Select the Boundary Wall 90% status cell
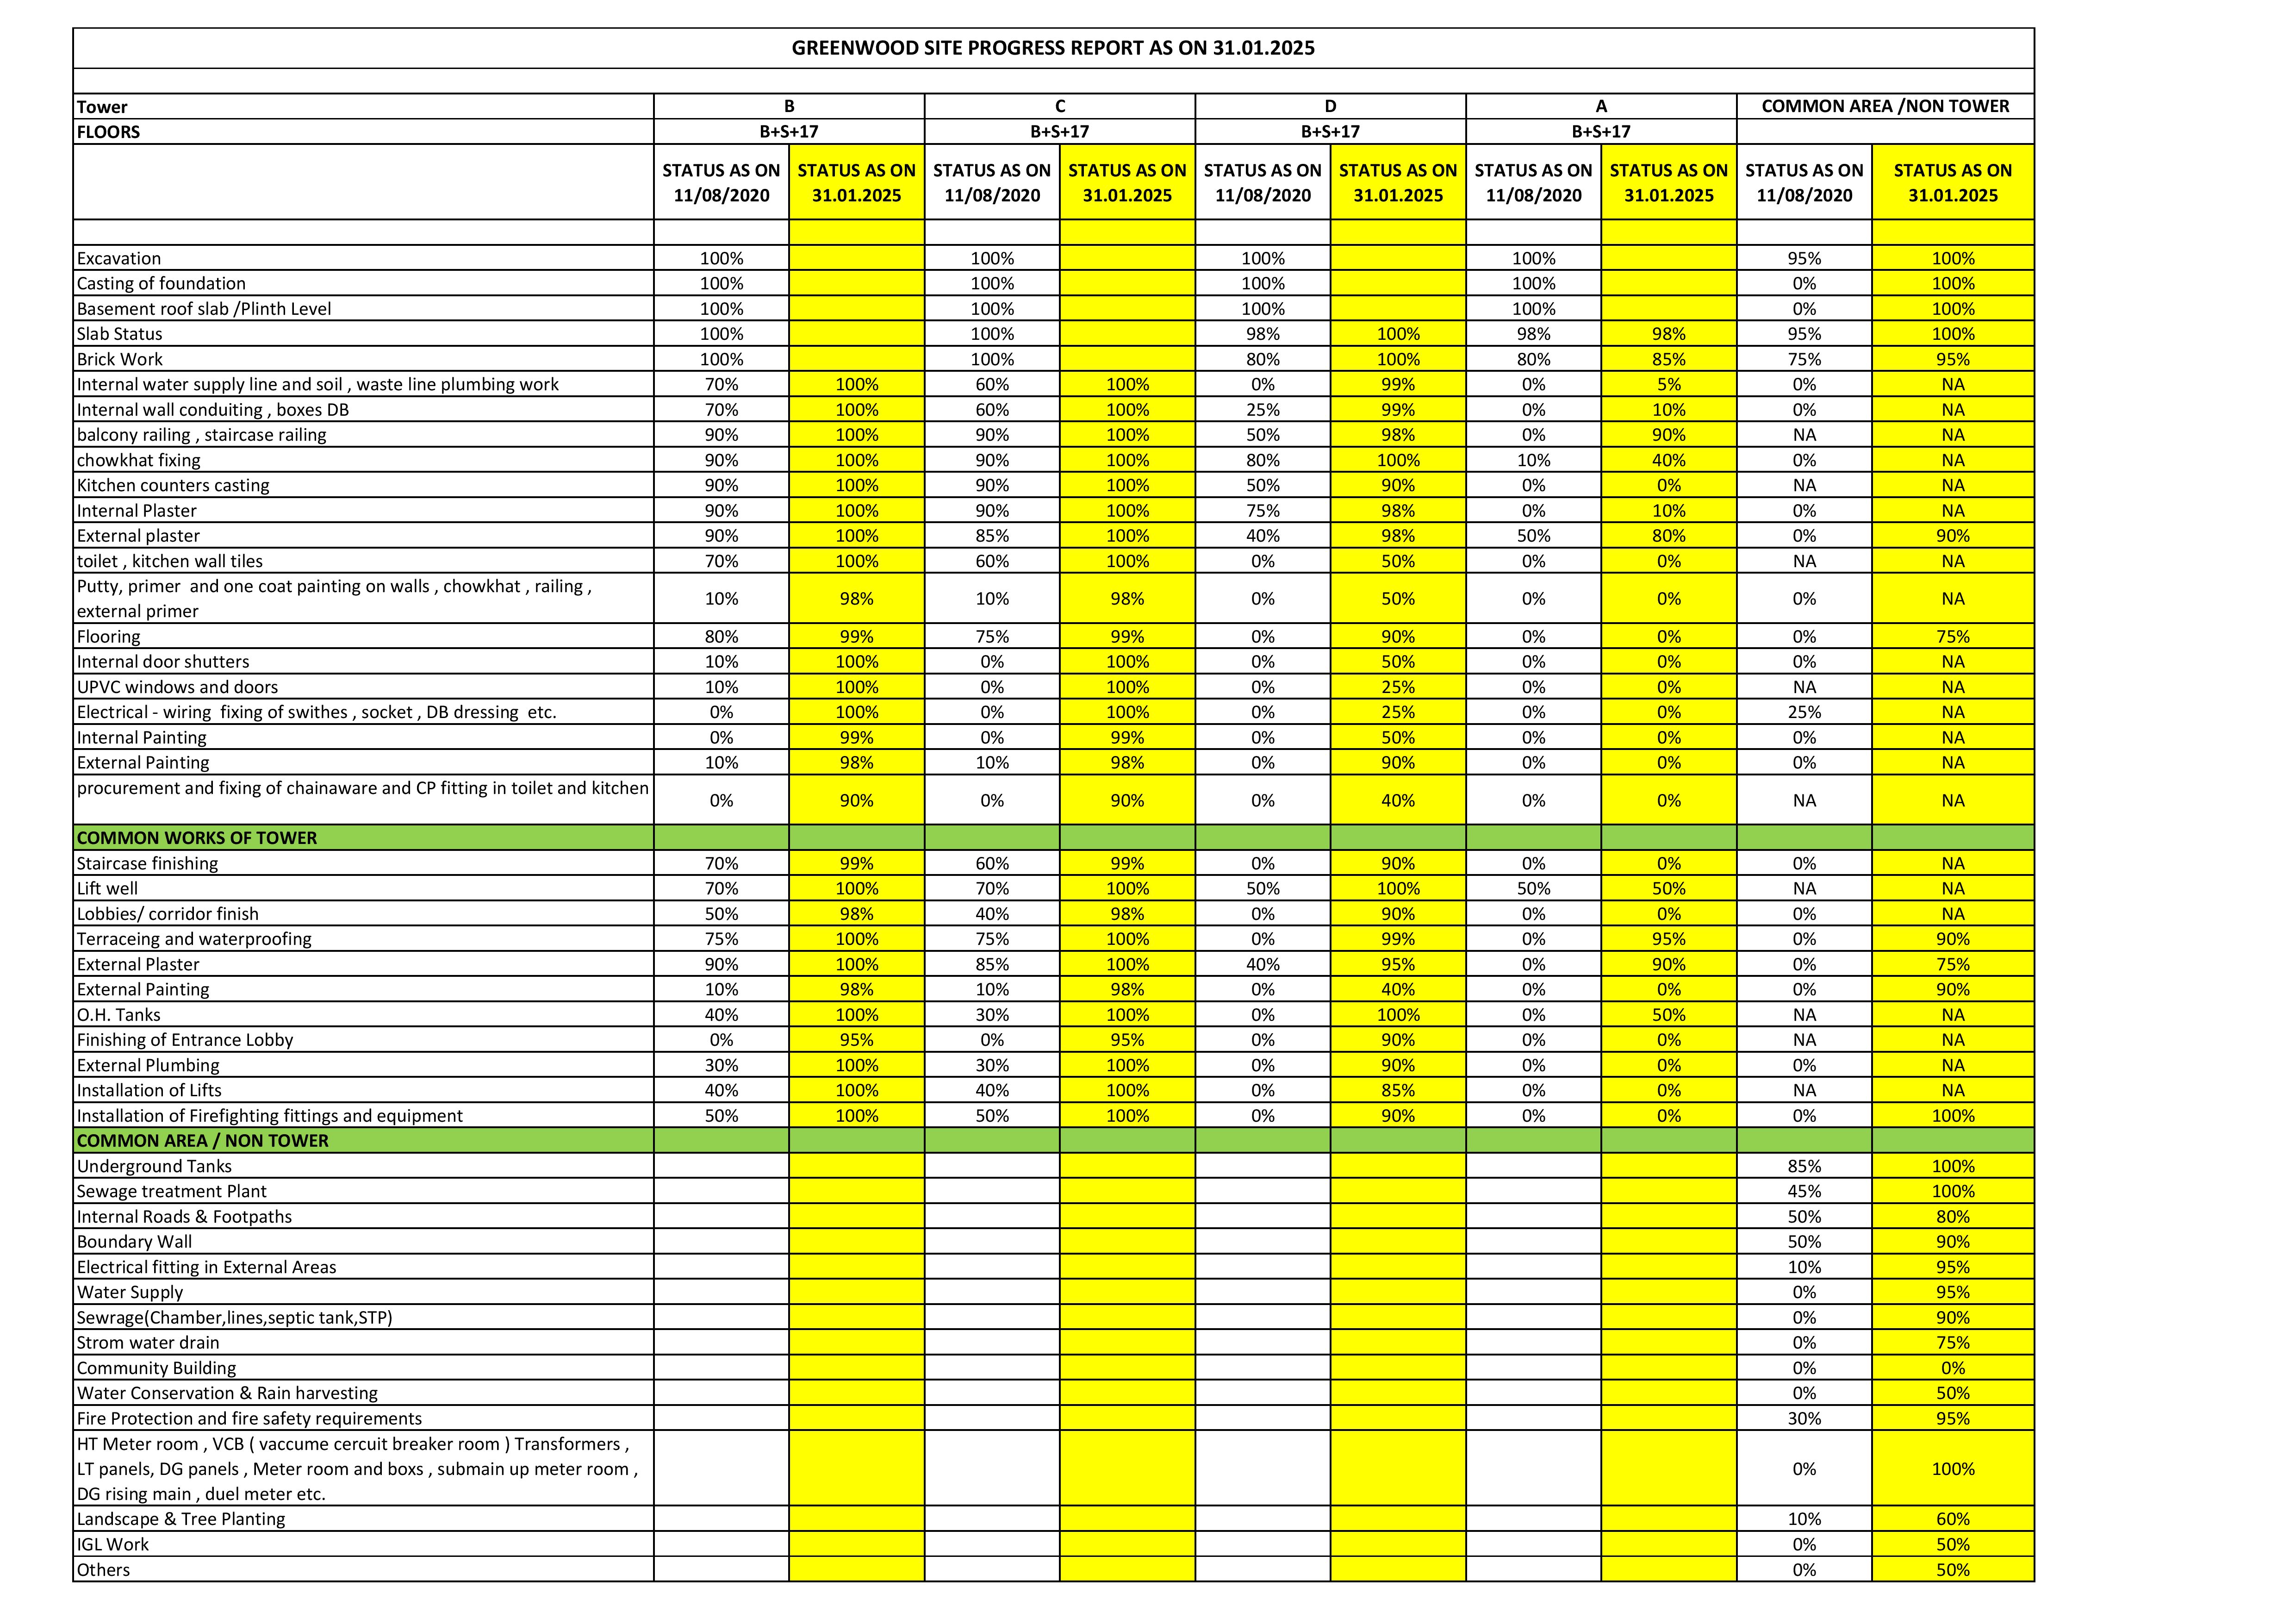This screenshot has width=2296, height=1624. (1953, 1242)
